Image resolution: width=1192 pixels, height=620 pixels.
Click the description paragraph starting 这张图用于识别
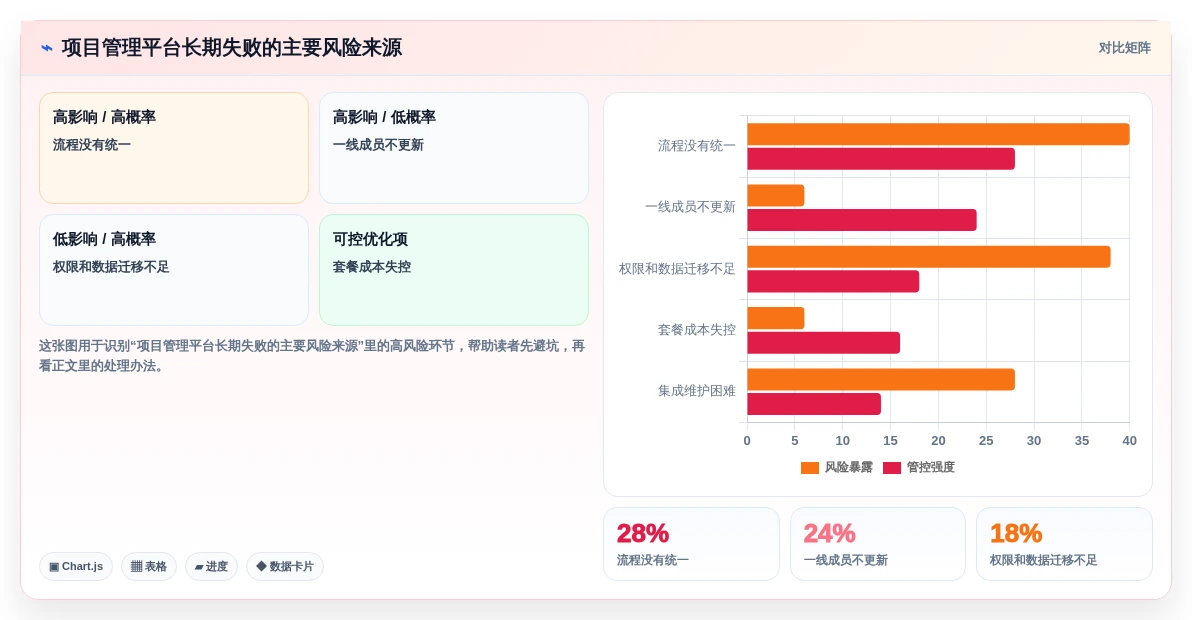point(312,356)
